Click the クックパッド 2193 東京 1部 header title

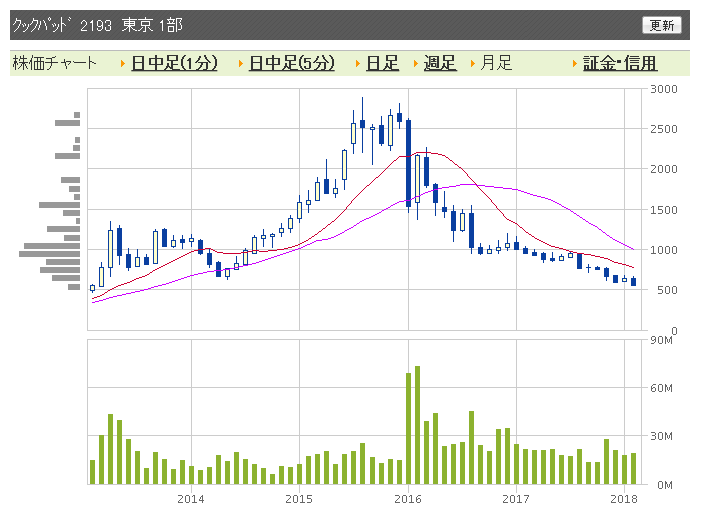tap(97, 25)
